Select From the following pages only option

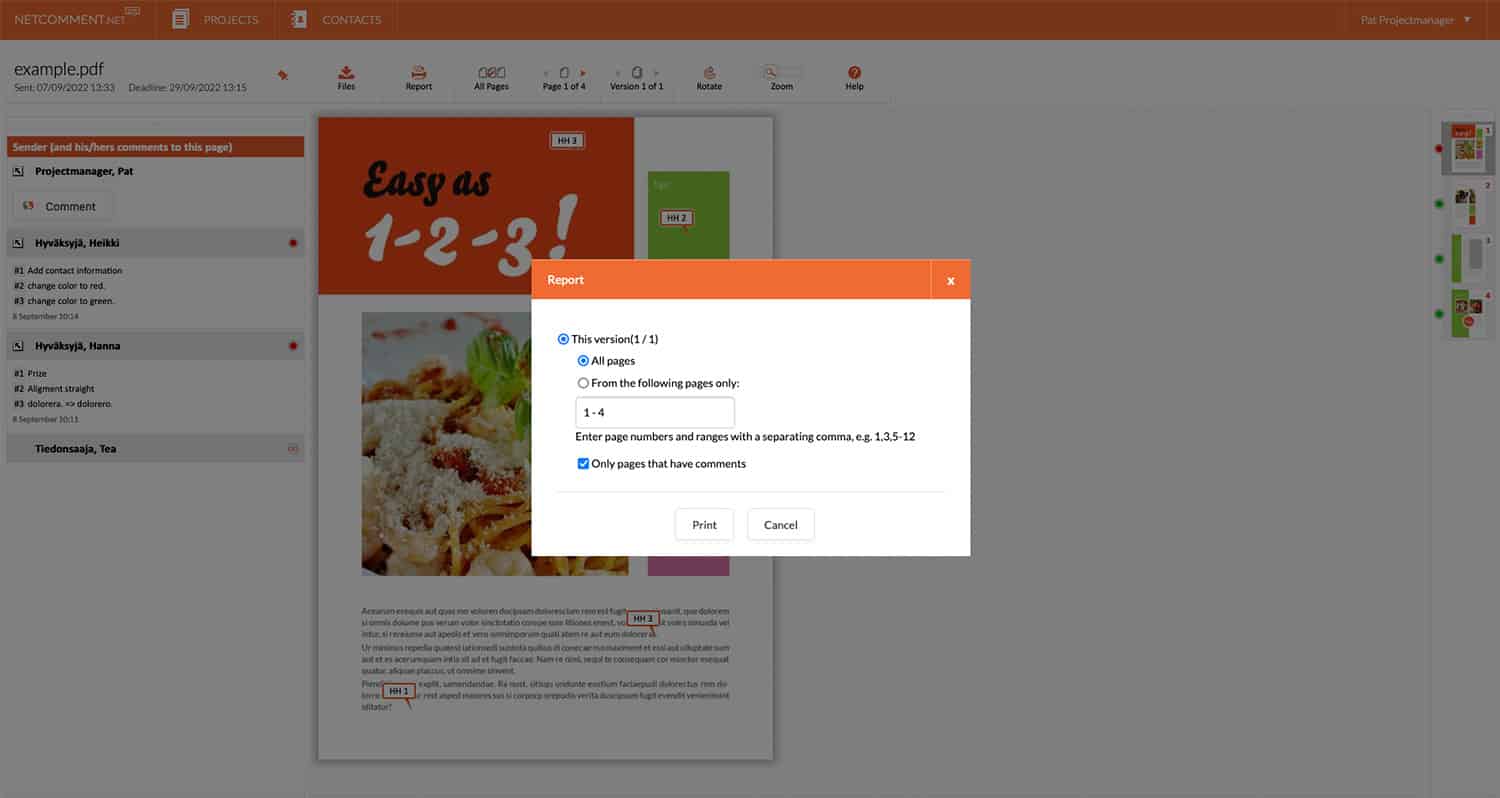pyautogui.click(x=583, y=383)
